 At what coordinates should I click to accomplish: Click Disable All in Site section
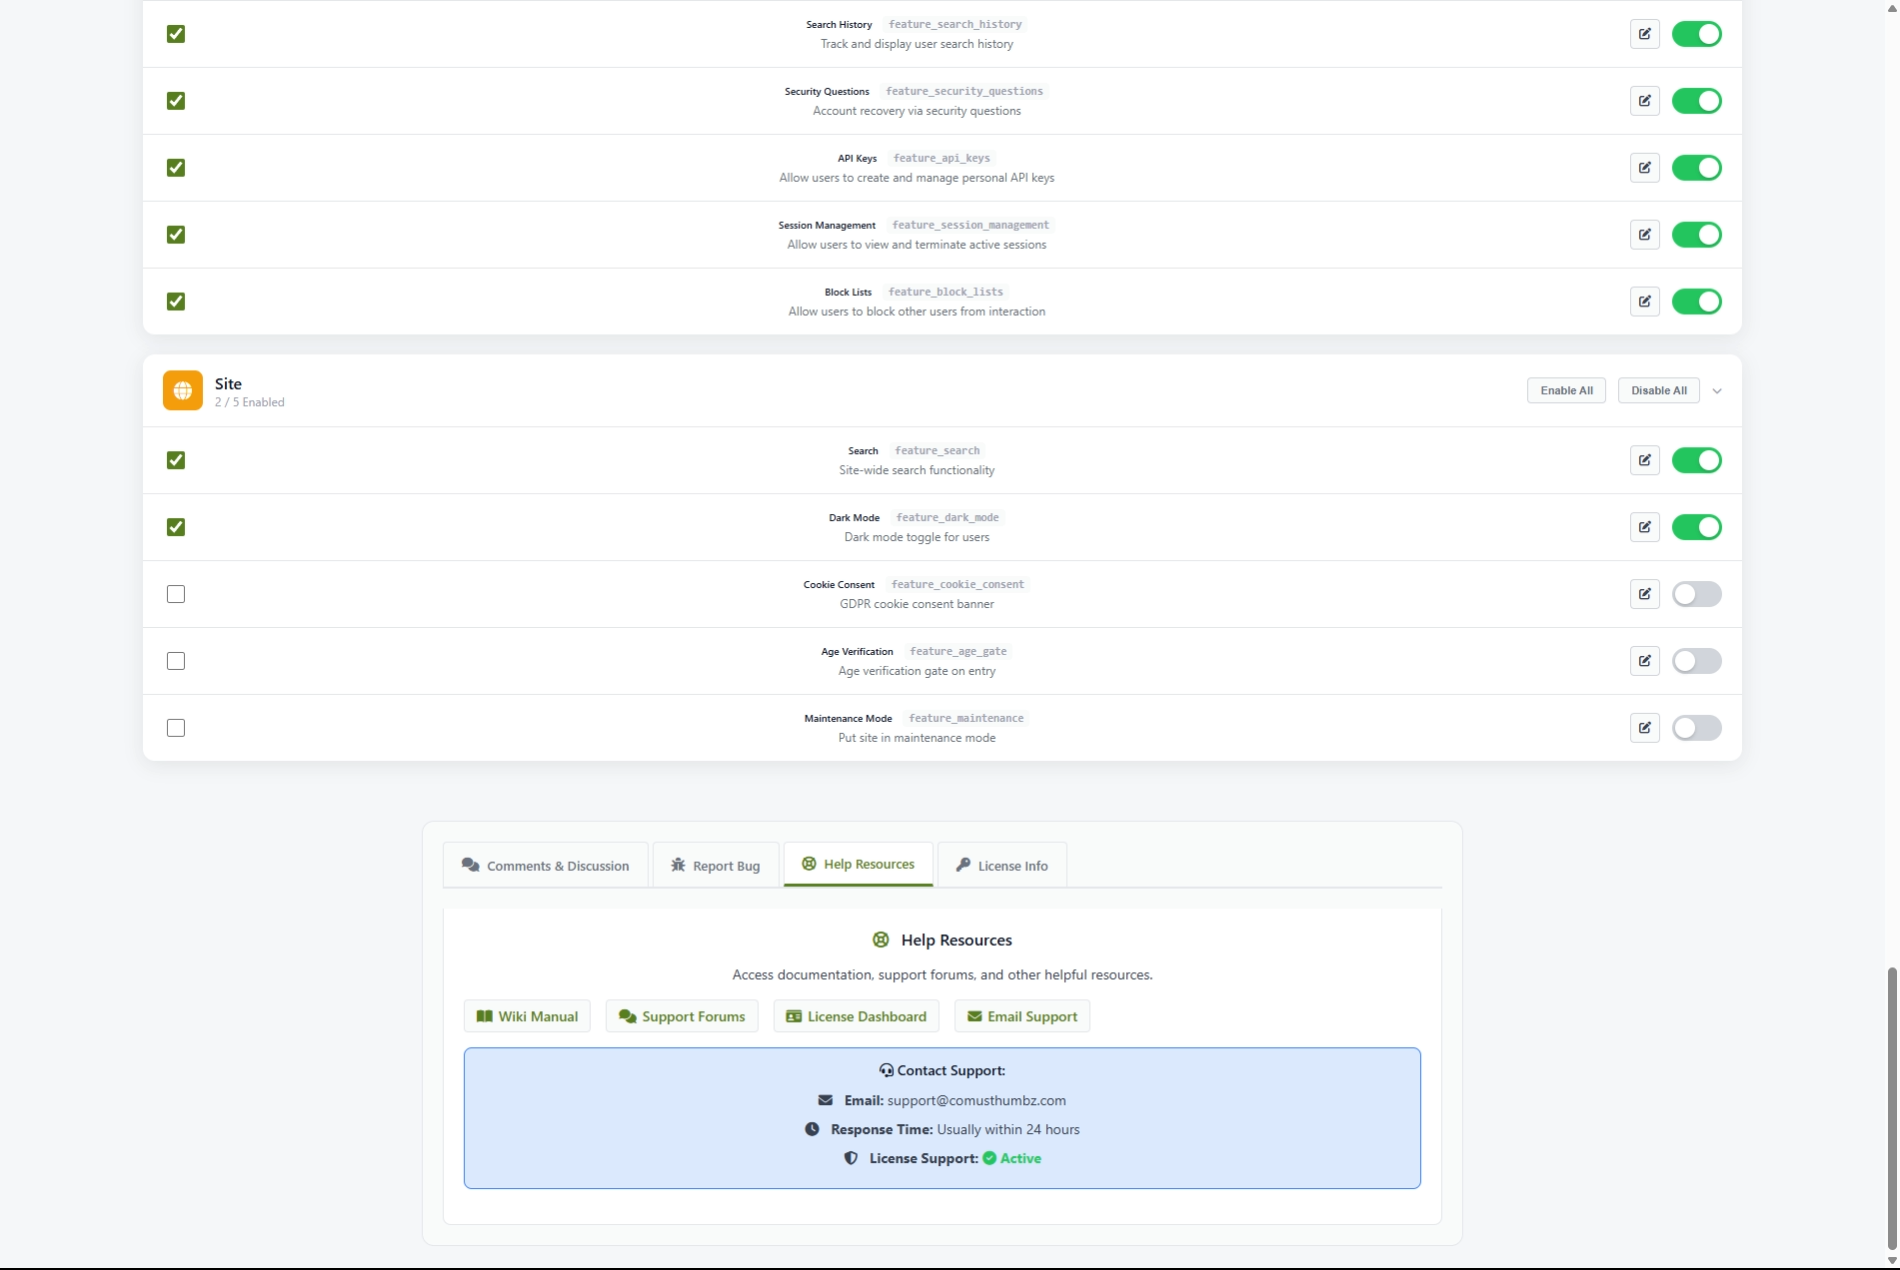tap(1658, 391)
